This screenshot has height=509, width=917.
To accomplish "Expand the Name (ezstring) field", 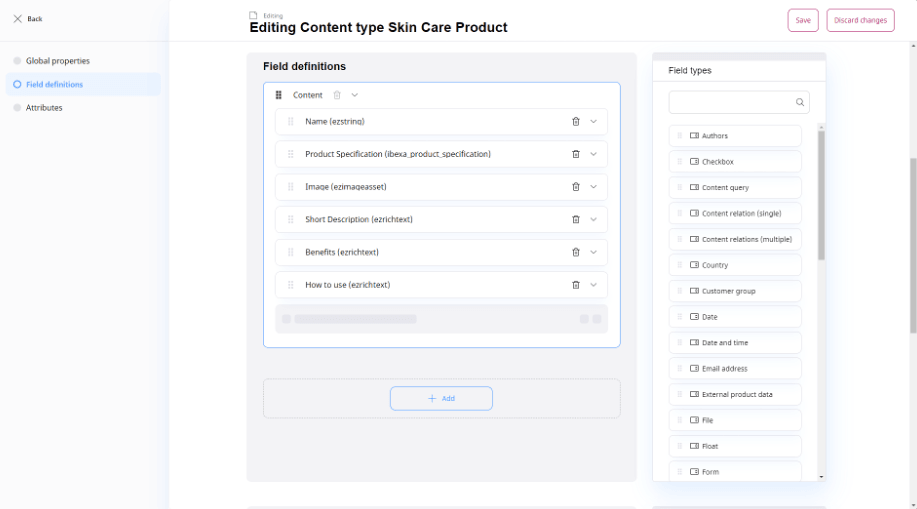I will (593, 122).
